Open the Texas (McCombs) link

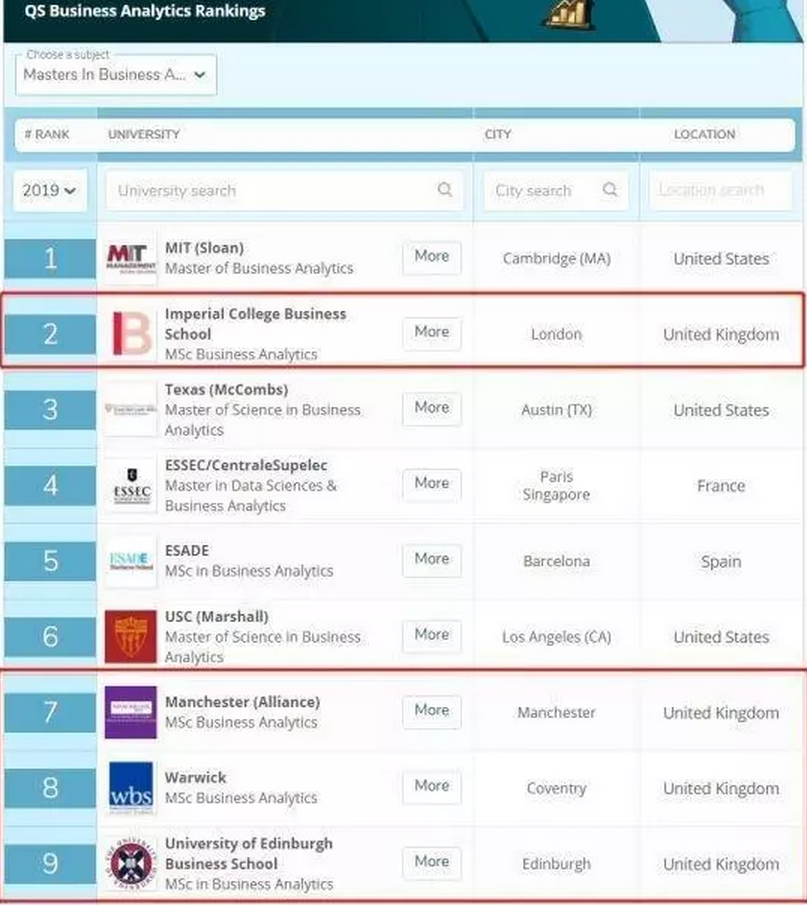(226, 390)
